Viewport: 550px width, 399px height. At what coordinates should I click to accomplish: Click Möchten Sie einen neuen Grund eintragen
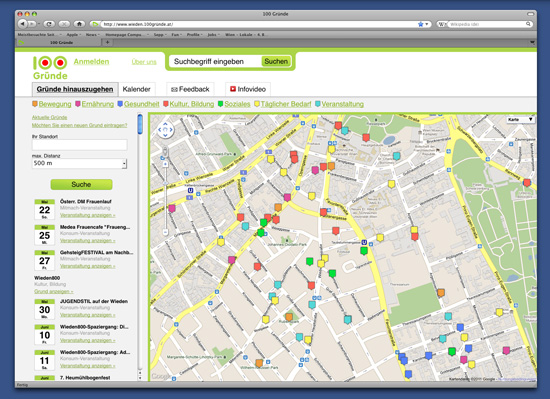pos(80,125)
